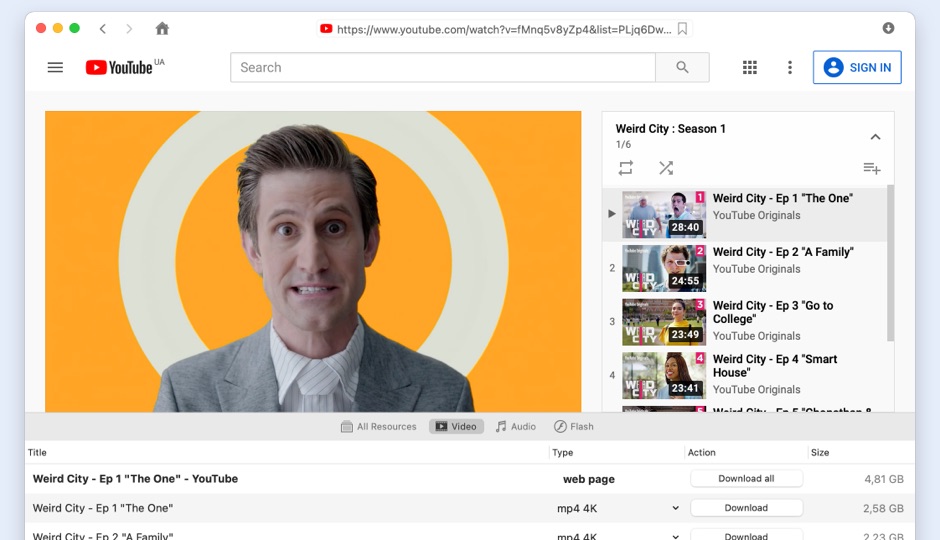Image resolution: width=940 pixels, height=540 pixels.
Task: Download Ep 1 "The One" mp4 4K
Action: pyautogui.click(x=746, y=508)
